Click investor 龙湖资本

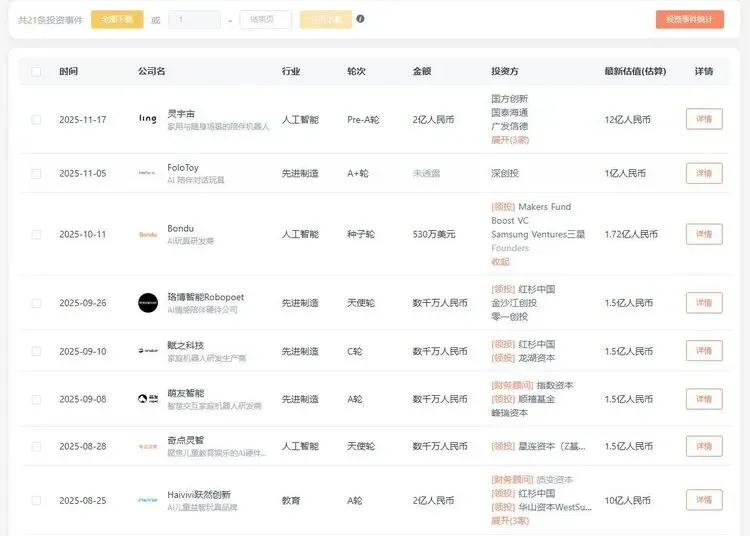pos(537,358)
